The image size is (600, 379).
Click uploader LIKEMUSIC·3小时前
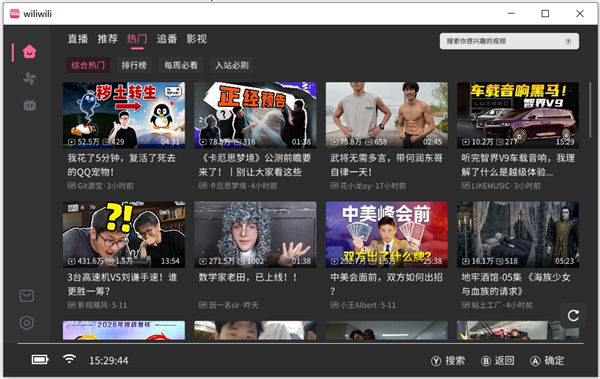tap(501, 186)
